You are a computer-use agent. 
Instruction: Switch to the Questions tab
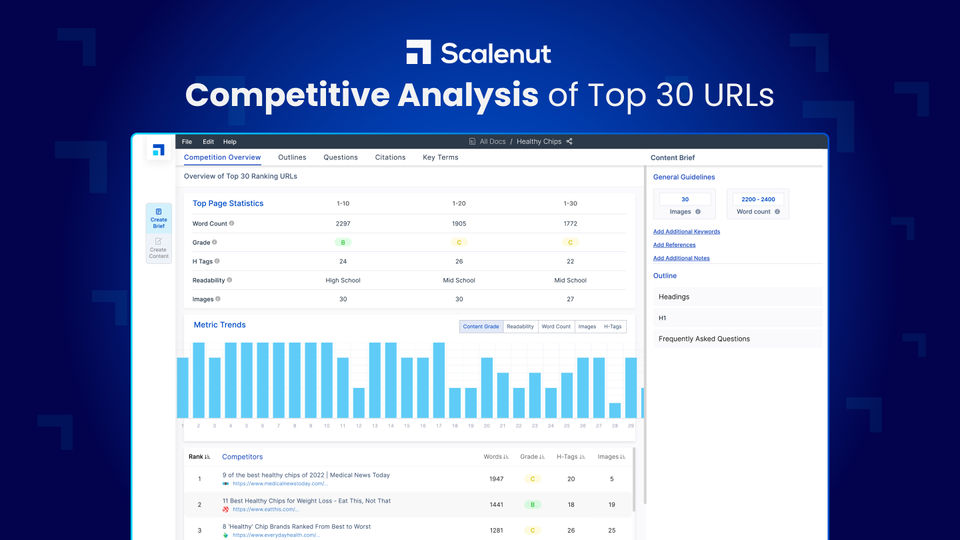pyautogui.click(x=340, y=157)
